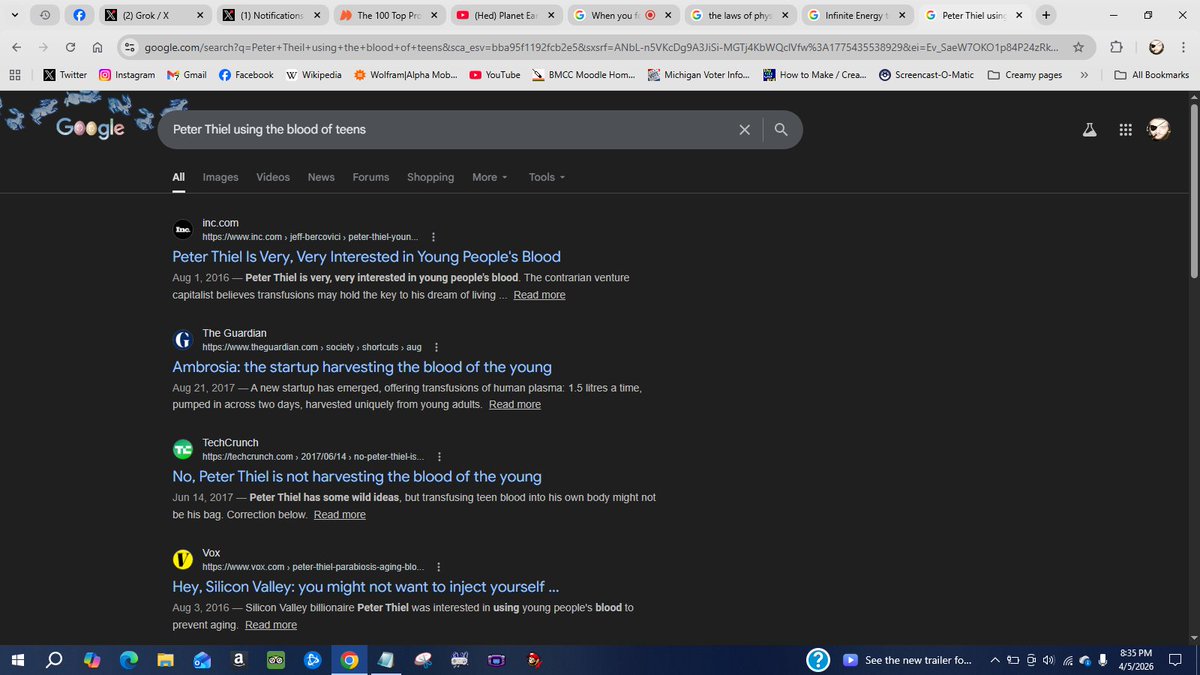Click Read more under the TechCrunch result
Image resolution: width=1200 pixels, height=675 pixels.
click(x=339, y=514)
